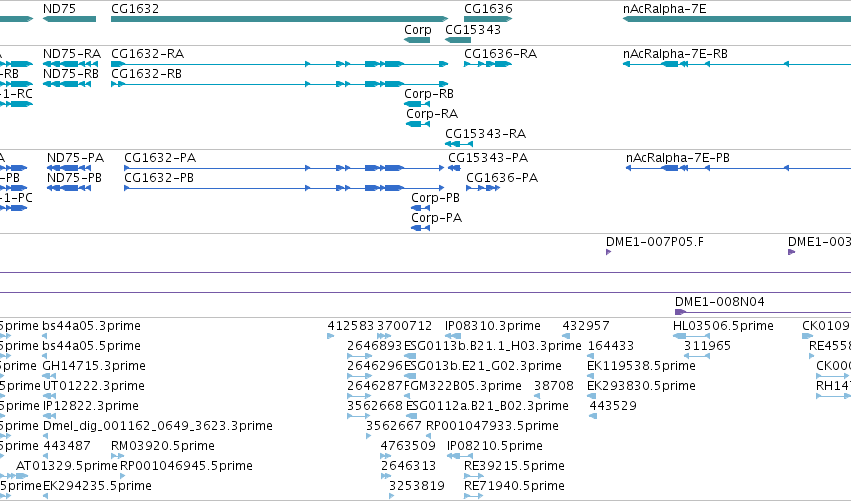Click the Corp-RA transcript

tap(417, 124)
